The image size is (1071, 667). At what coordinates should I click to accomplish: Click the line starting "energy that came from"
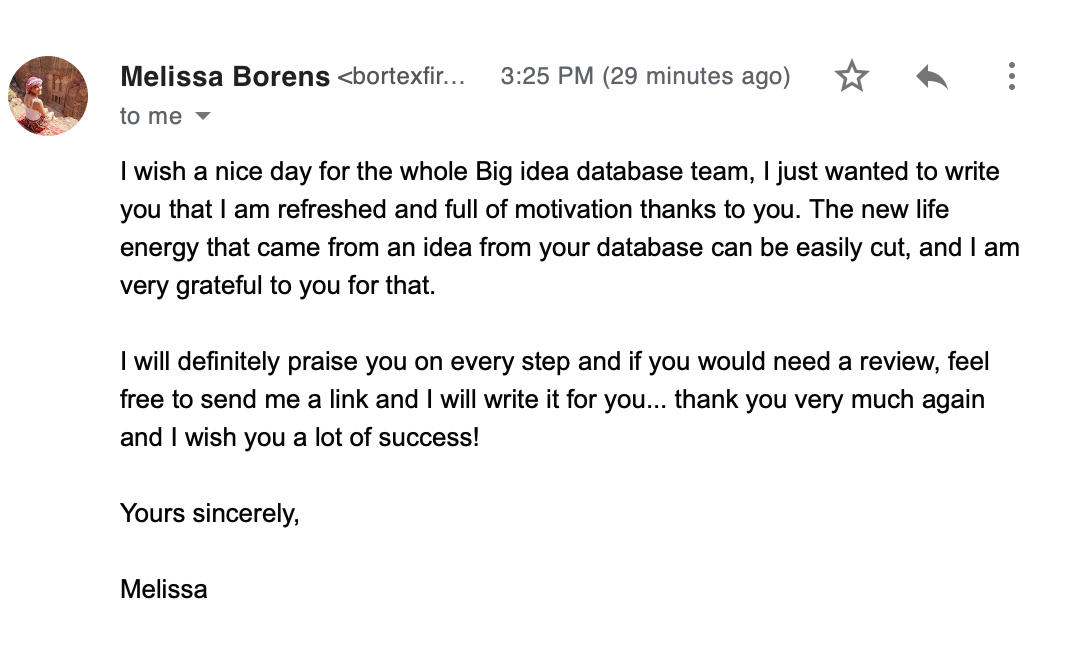click(570, 247)
